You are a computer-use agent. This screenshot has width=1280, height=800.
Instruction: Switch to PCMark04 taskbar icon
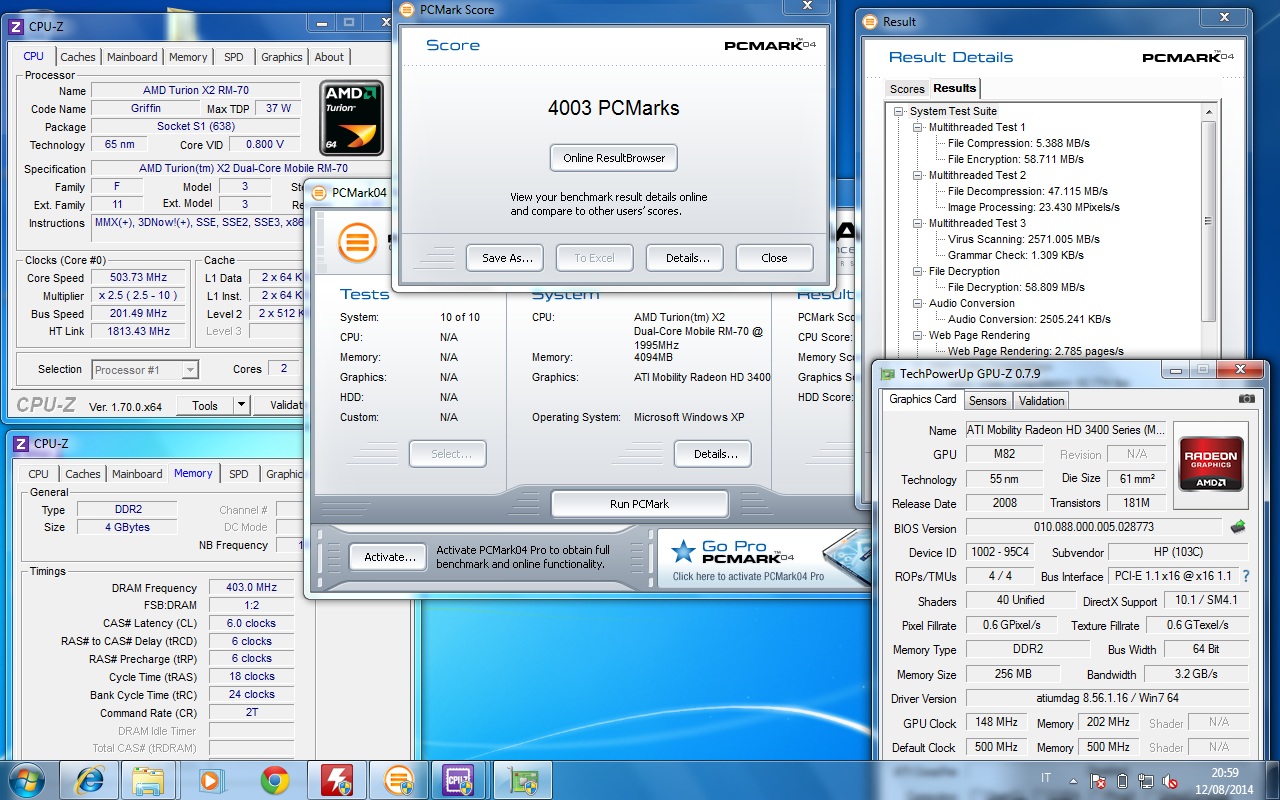[x=398, y=780]
